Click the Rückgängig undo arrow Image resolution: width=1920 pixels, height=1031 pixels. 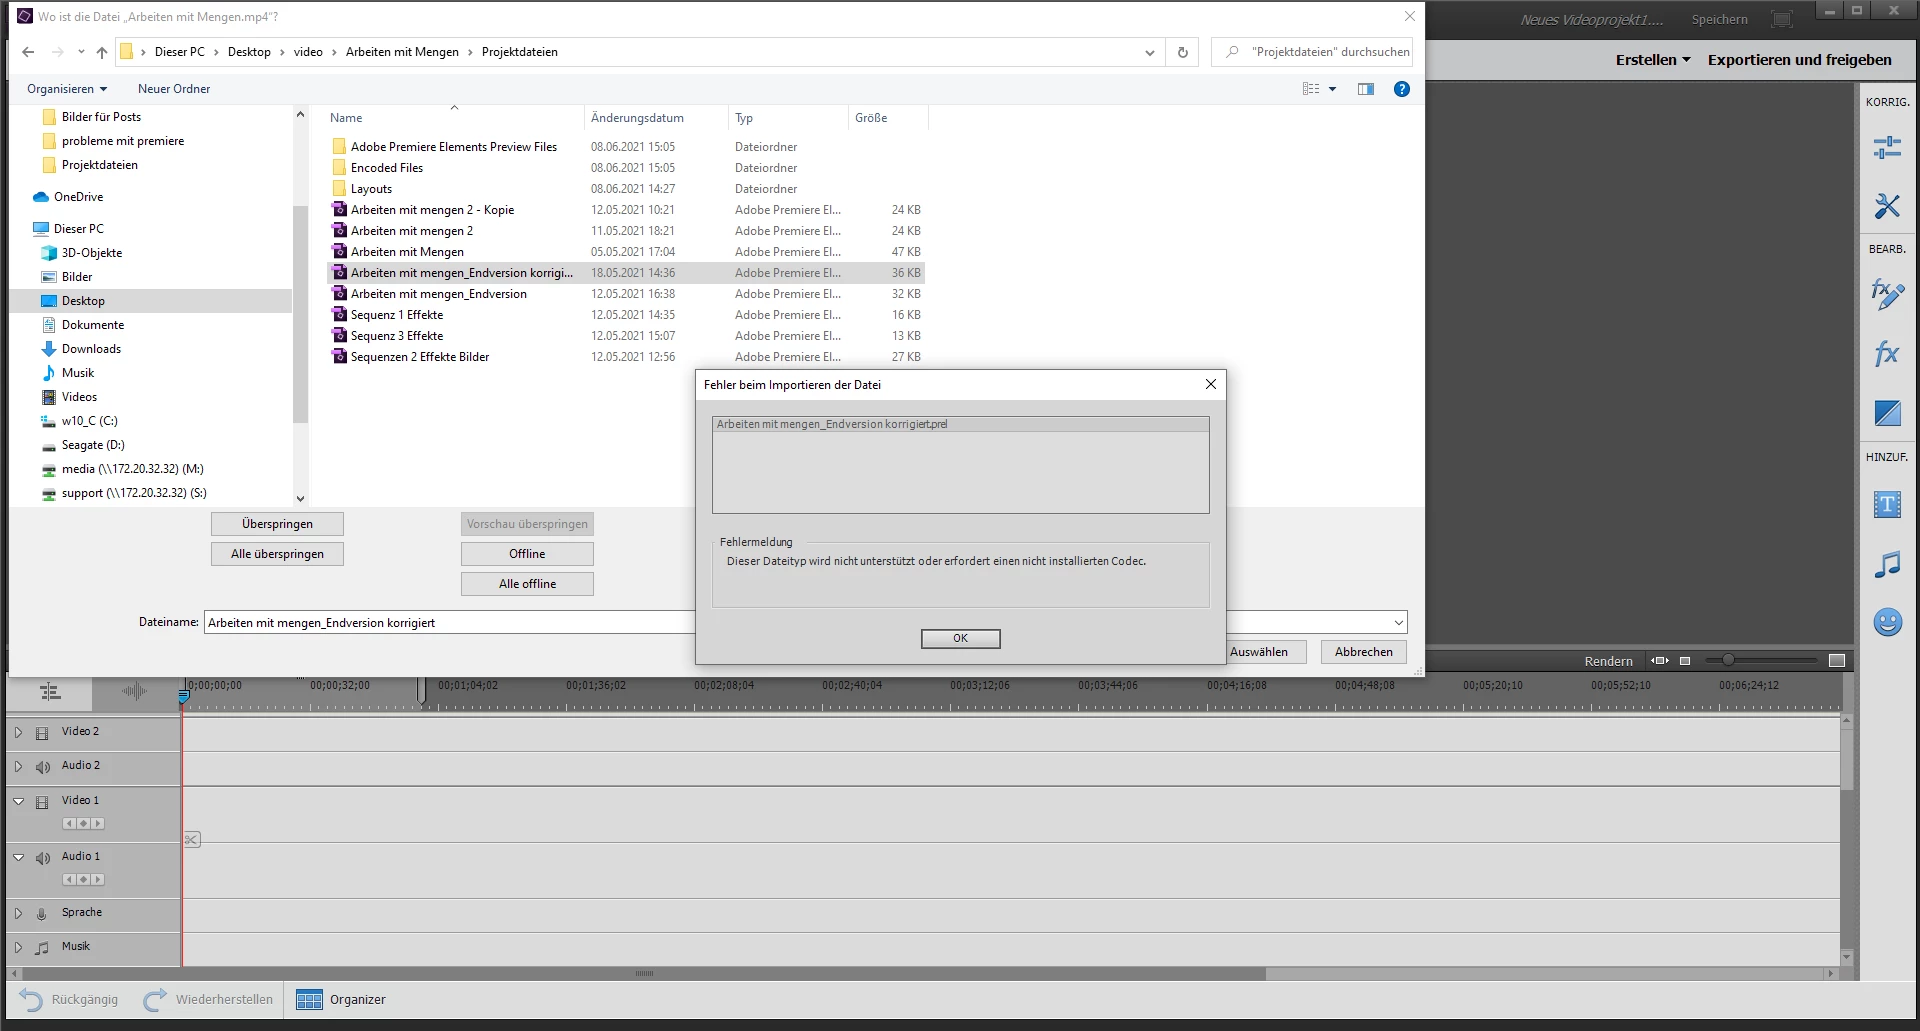pos(32,1000)
